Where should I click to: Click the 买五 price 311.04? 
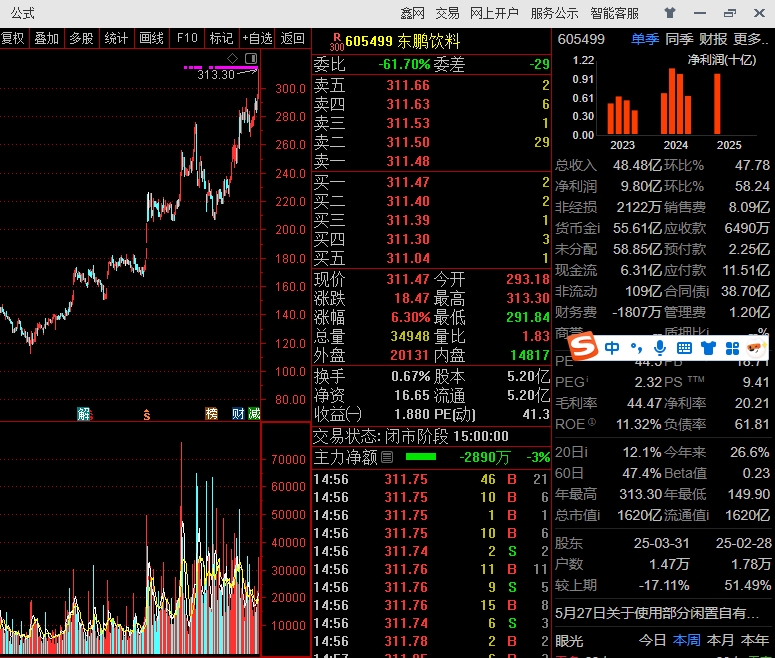tap(408, 258)
